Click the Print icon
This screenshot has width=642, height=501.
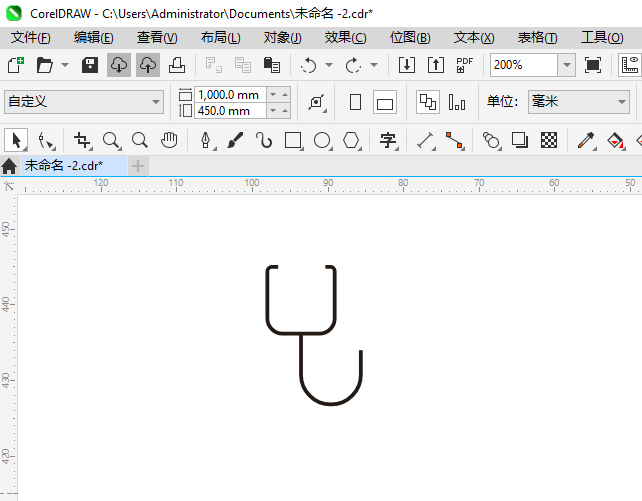coord(177,65)
